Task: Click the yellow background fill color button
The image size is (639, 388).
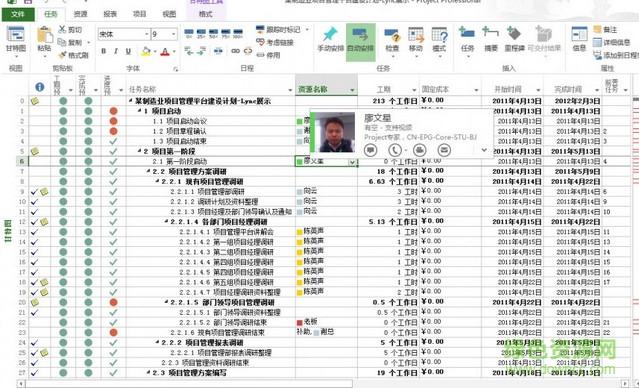Action: coord(145,52)
